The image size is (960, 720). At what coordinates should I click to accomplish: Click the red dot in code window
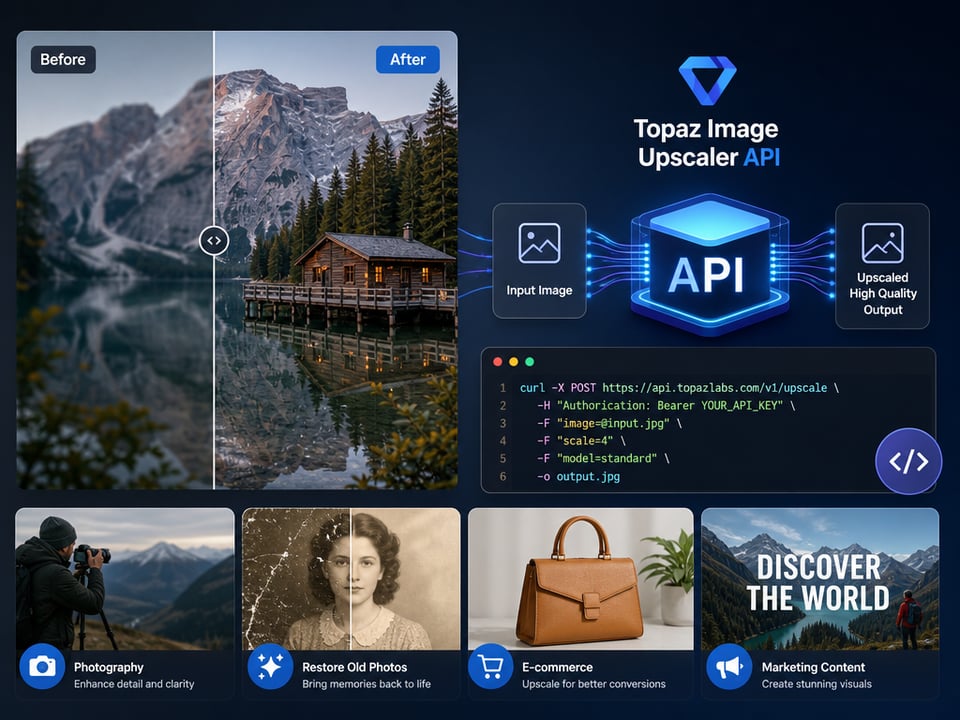pyautogui.click(x=498, y=362)
